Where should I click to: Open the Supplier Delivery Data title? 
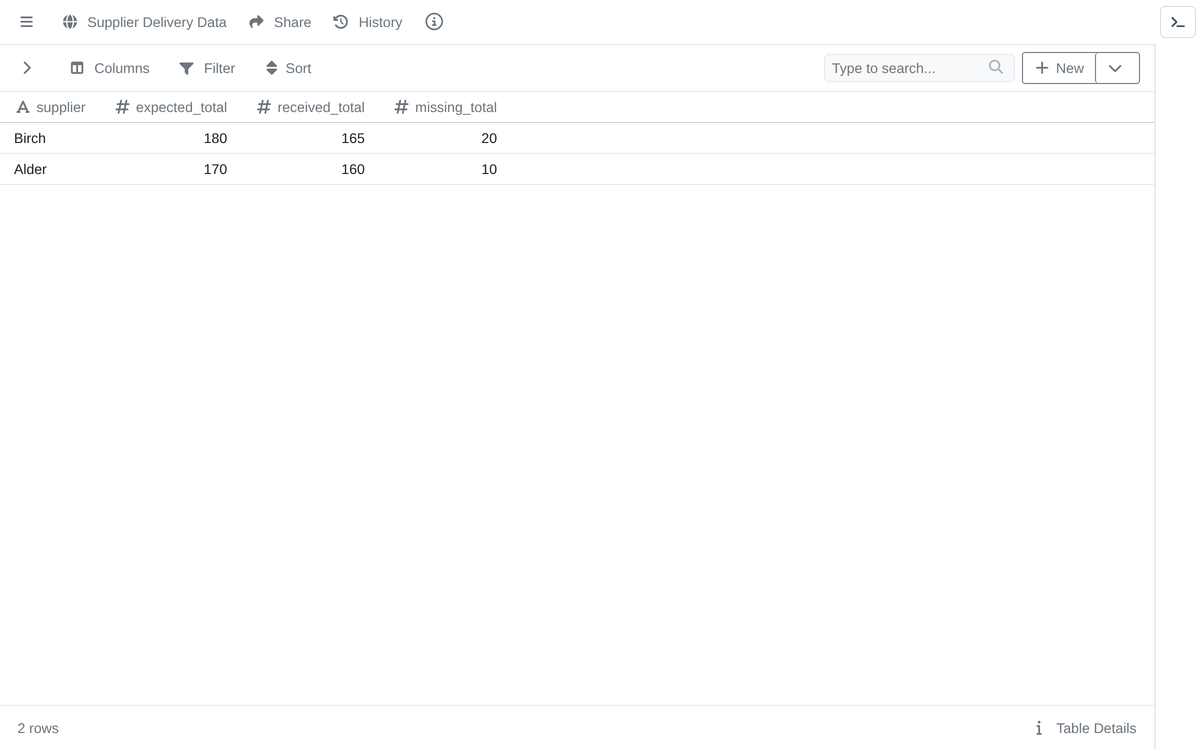(x=157, y=22)
